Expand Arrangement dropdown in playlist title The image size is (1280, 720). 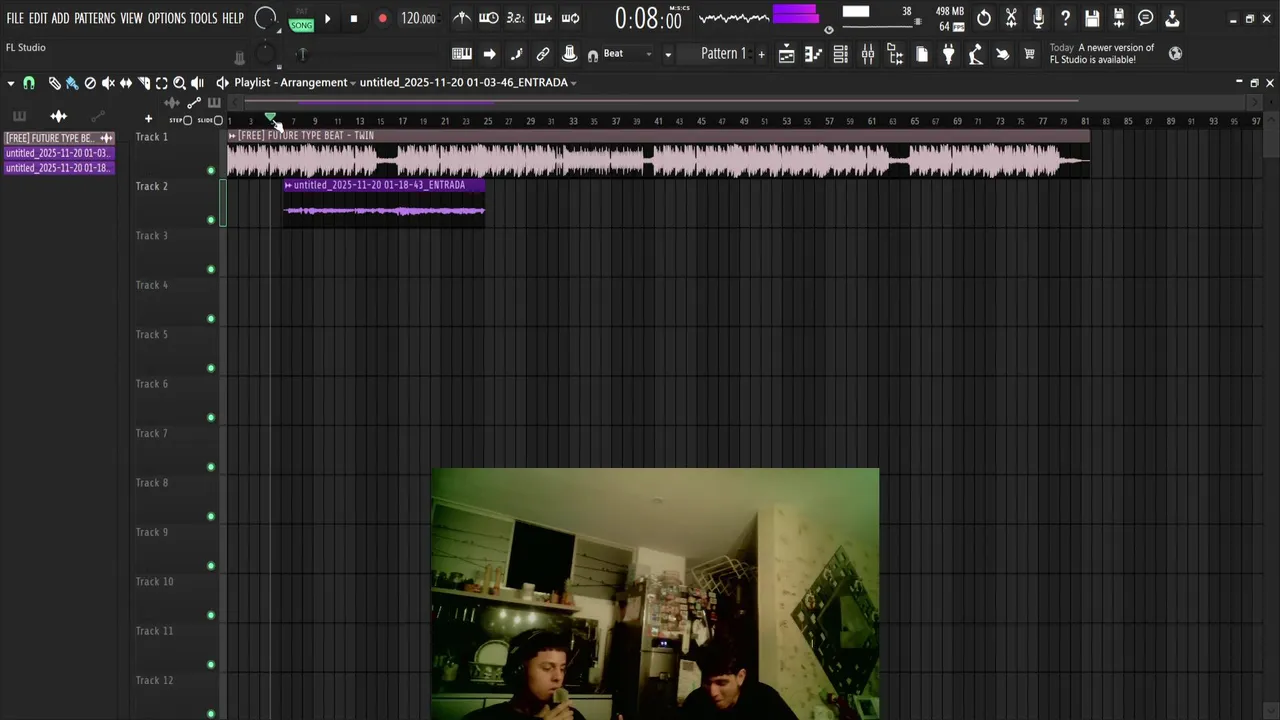click(x=352, y=83)
